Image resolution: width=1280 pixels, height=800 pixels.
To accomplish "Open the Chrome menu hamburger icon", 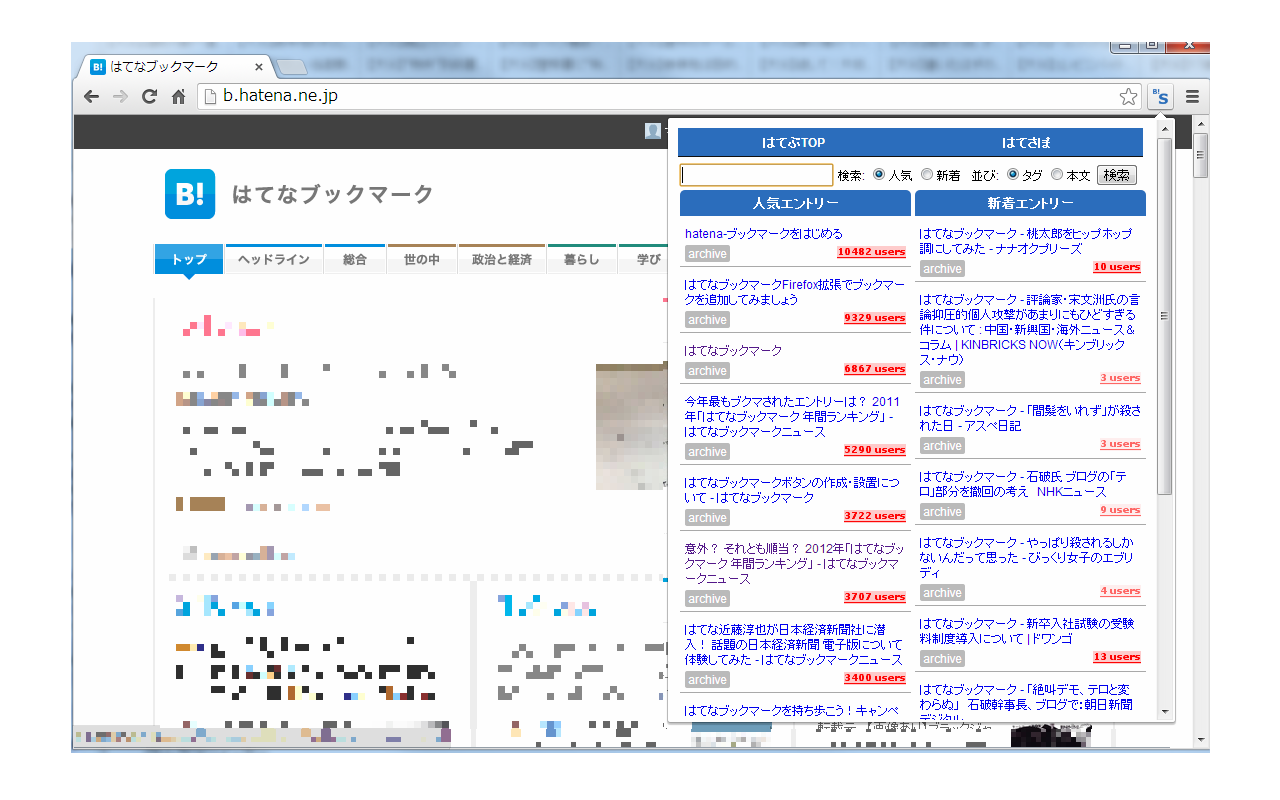I will pos(1192,97).
